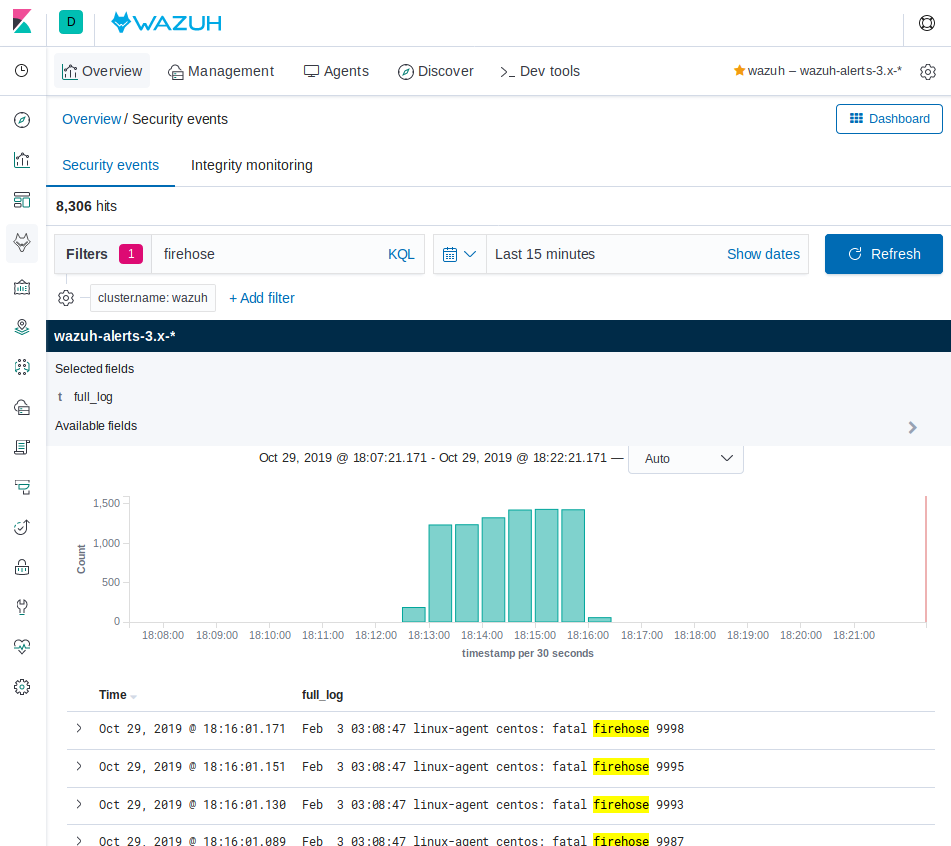Click the star icon next to wazuh pattern
Screen dimensions: 951x846
click(x=739, y=70)
